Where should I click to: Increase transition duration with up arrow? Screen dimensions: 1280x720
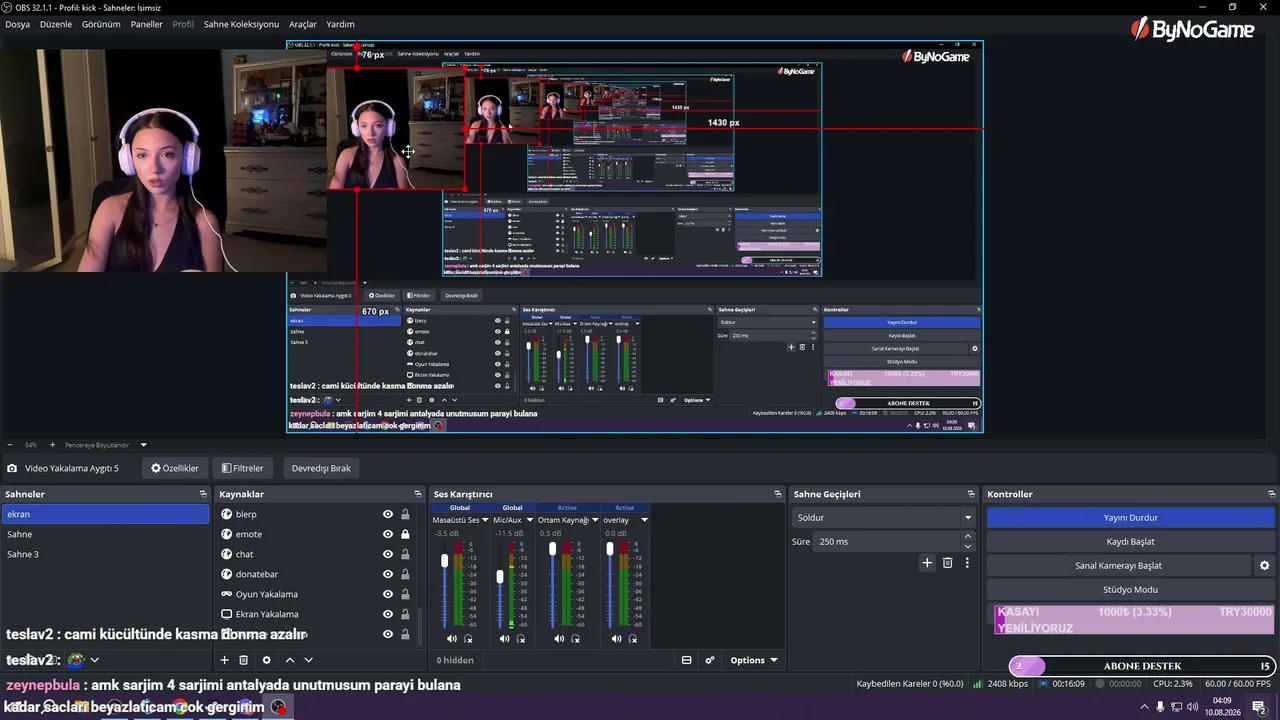pos(967,537)
